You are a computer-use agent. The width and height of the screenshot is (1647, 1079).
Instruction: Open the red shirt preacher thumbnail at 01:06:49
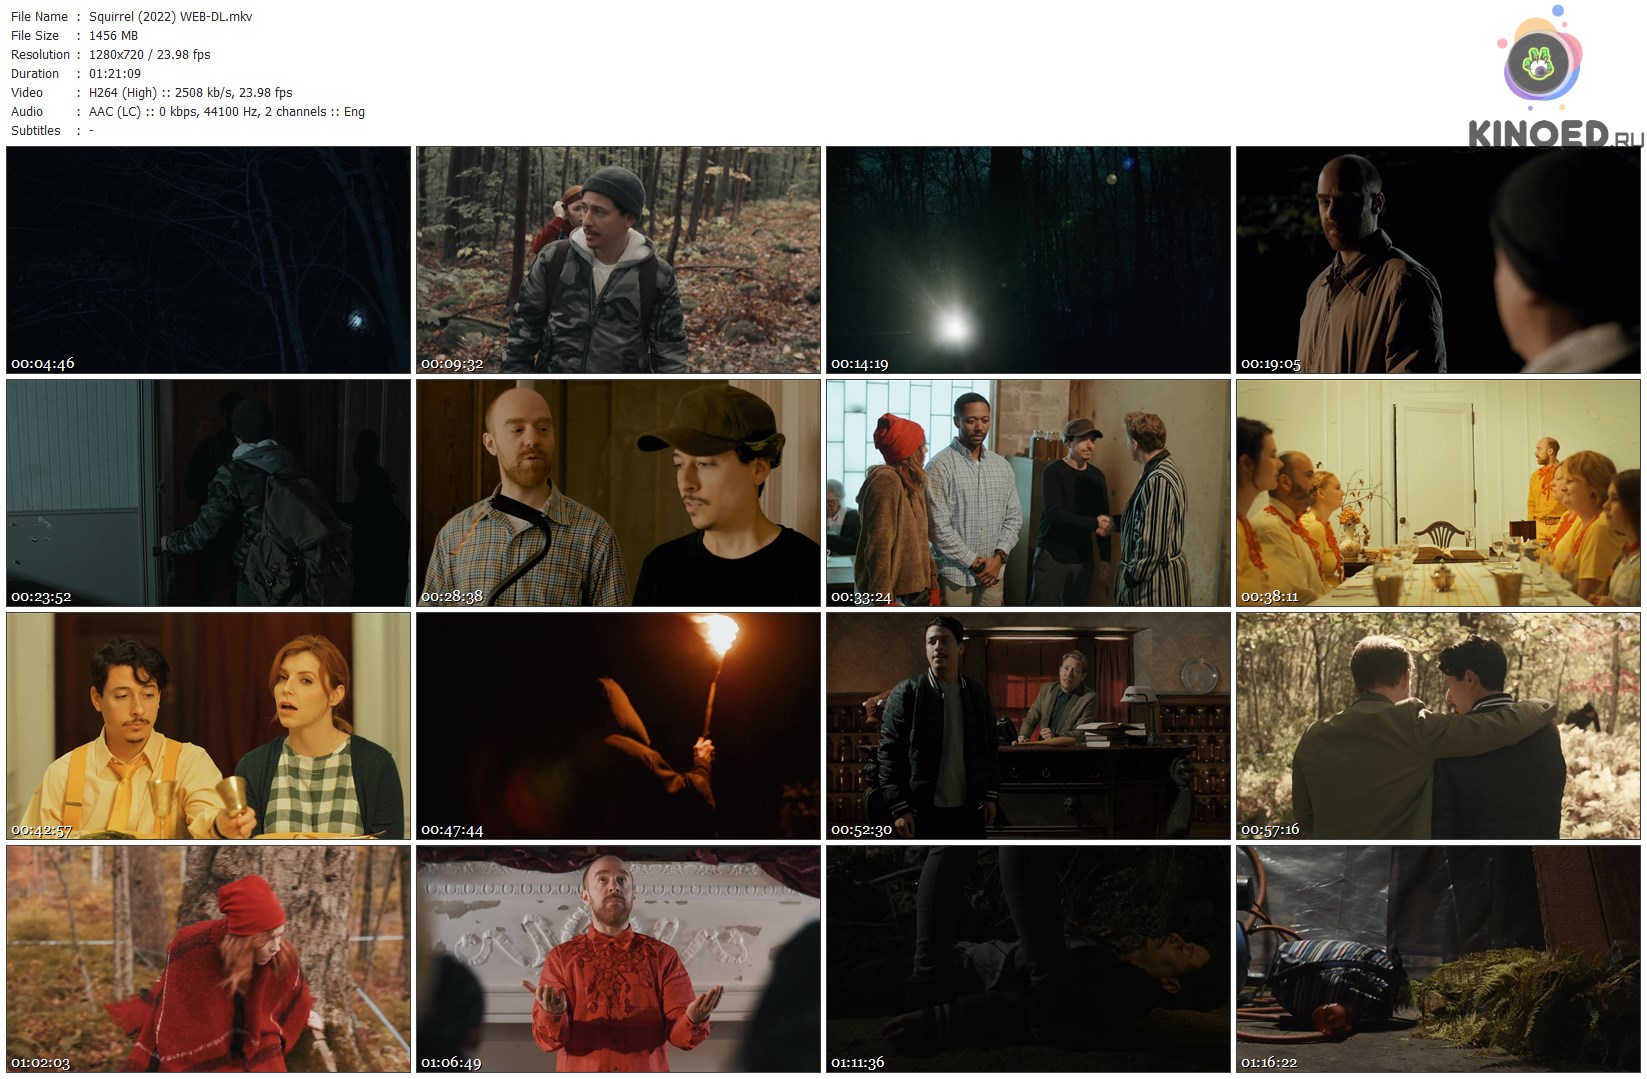tap(618, 959)
